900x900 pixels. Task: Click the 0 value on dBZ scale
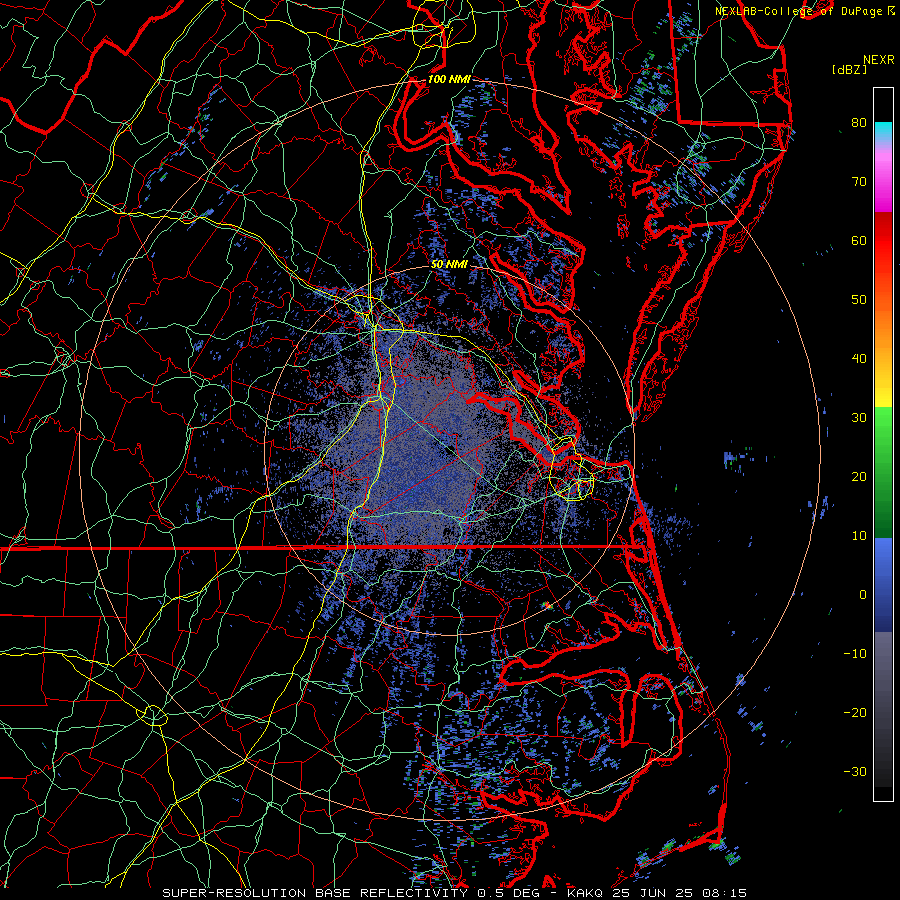pyautogui.click(x=863, y=595)
